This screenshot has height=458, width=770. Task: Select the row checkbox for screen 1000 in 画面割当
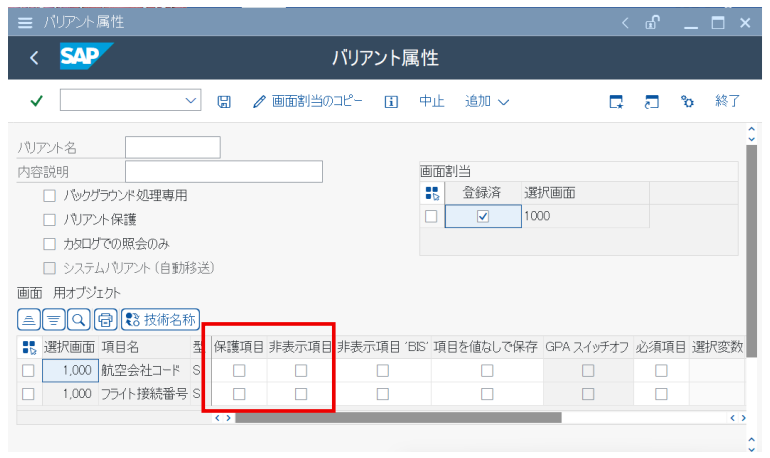pos(431,216)
